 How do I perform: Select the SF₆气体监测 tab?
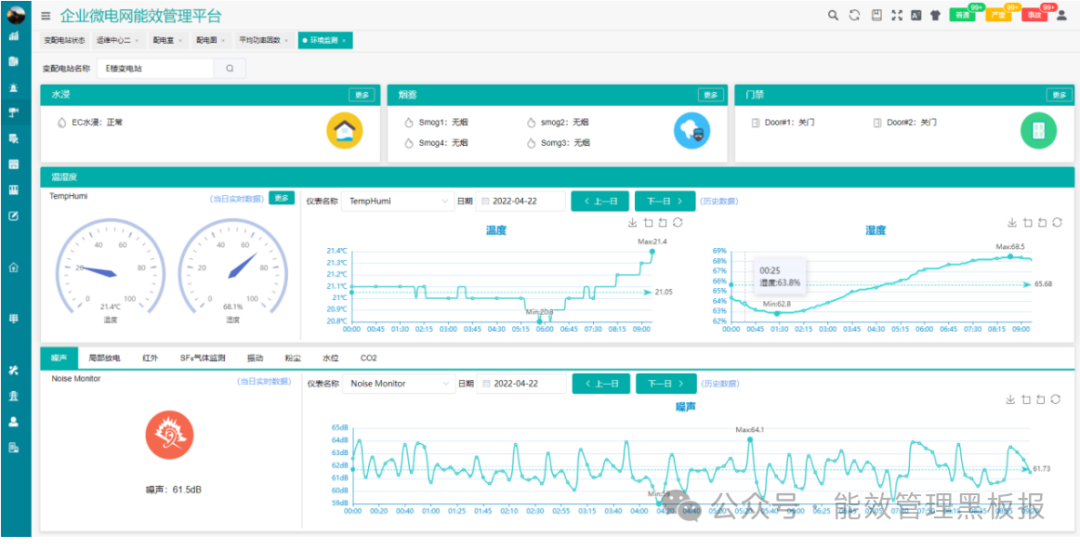click(203, 358)
